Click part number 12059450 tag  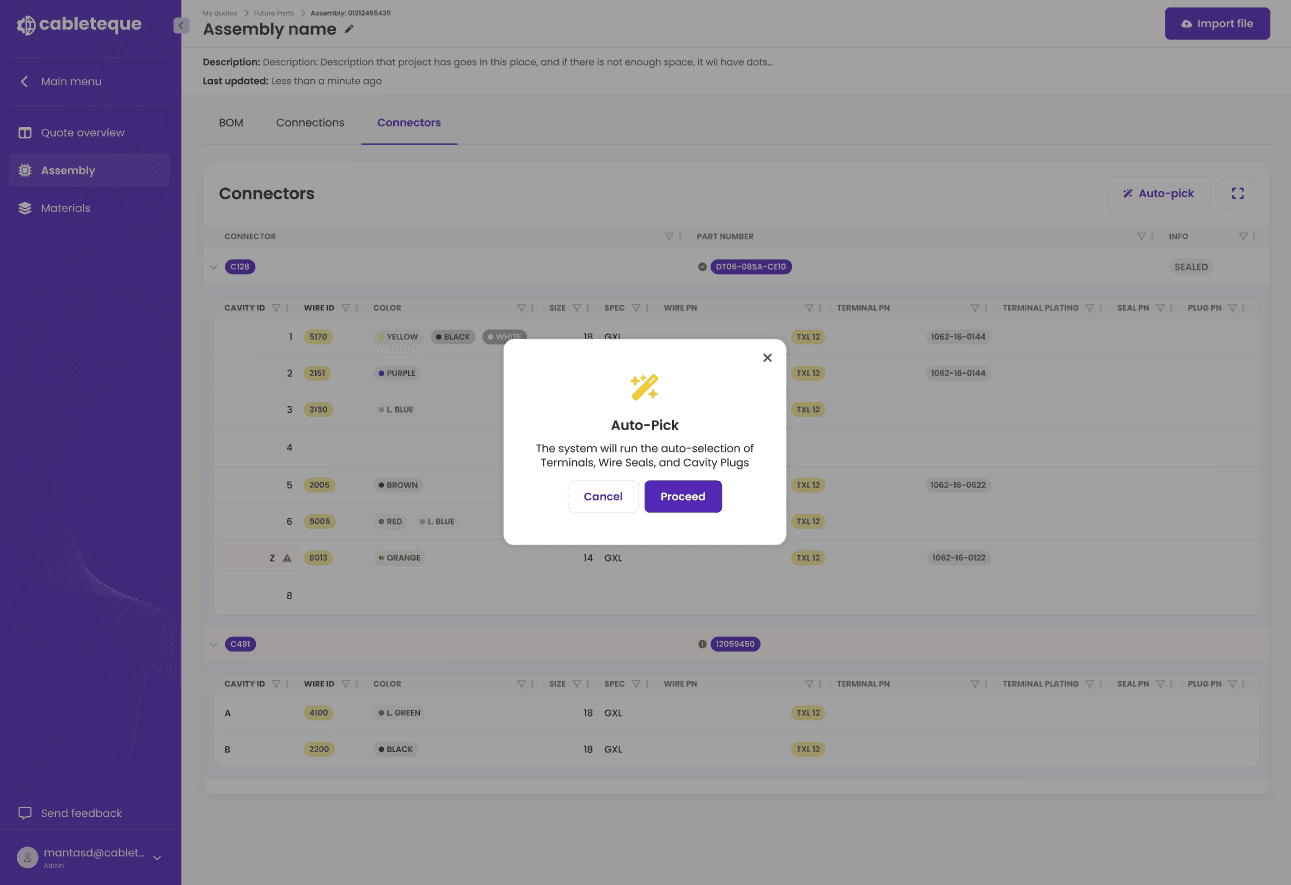click(x=735, y=644)
